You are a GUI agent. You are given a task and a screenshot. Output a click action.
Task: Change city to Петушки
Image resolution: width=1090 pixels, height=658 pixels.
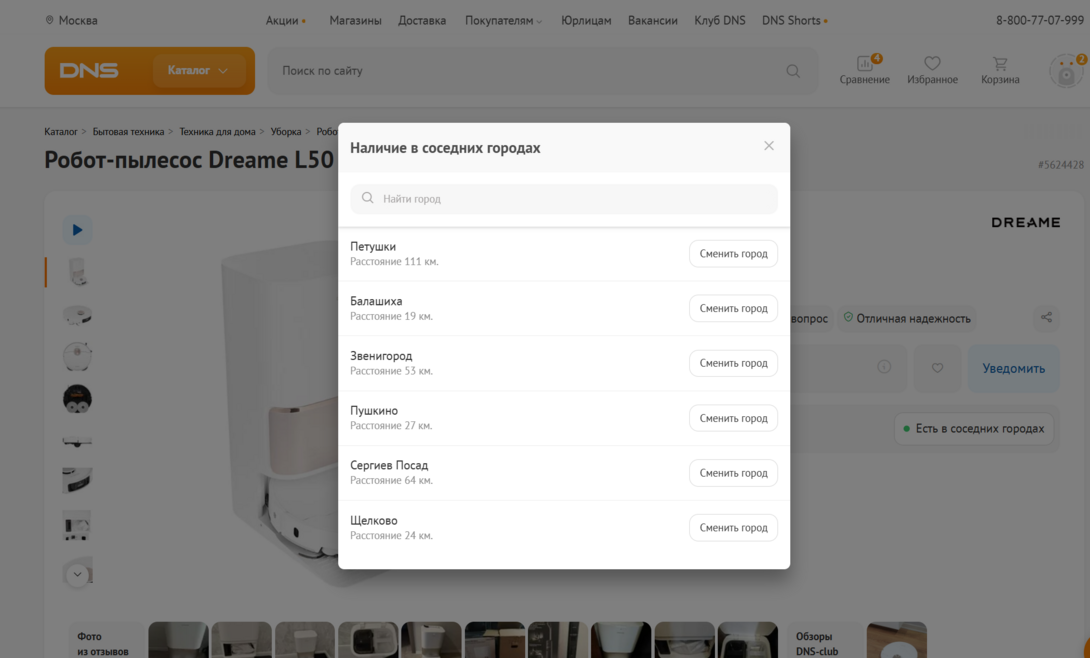[x=733, y=254]
